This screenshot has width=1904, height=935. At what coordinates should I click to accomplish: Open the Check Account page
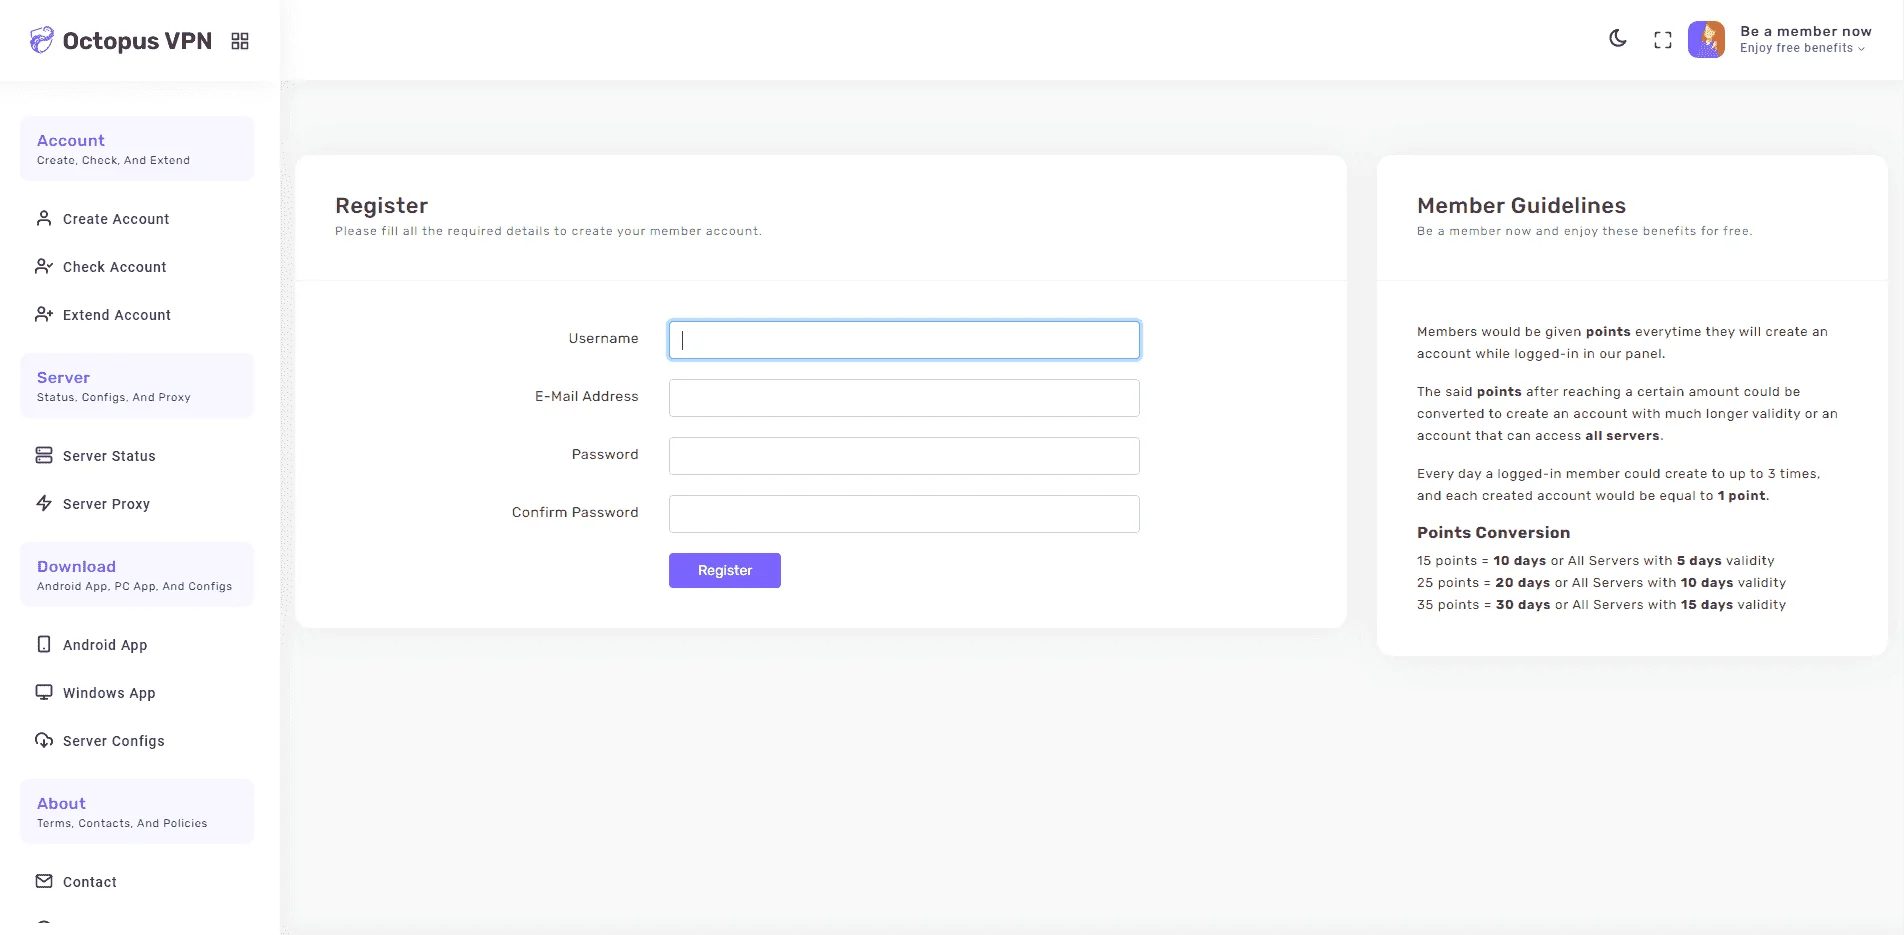115,267
